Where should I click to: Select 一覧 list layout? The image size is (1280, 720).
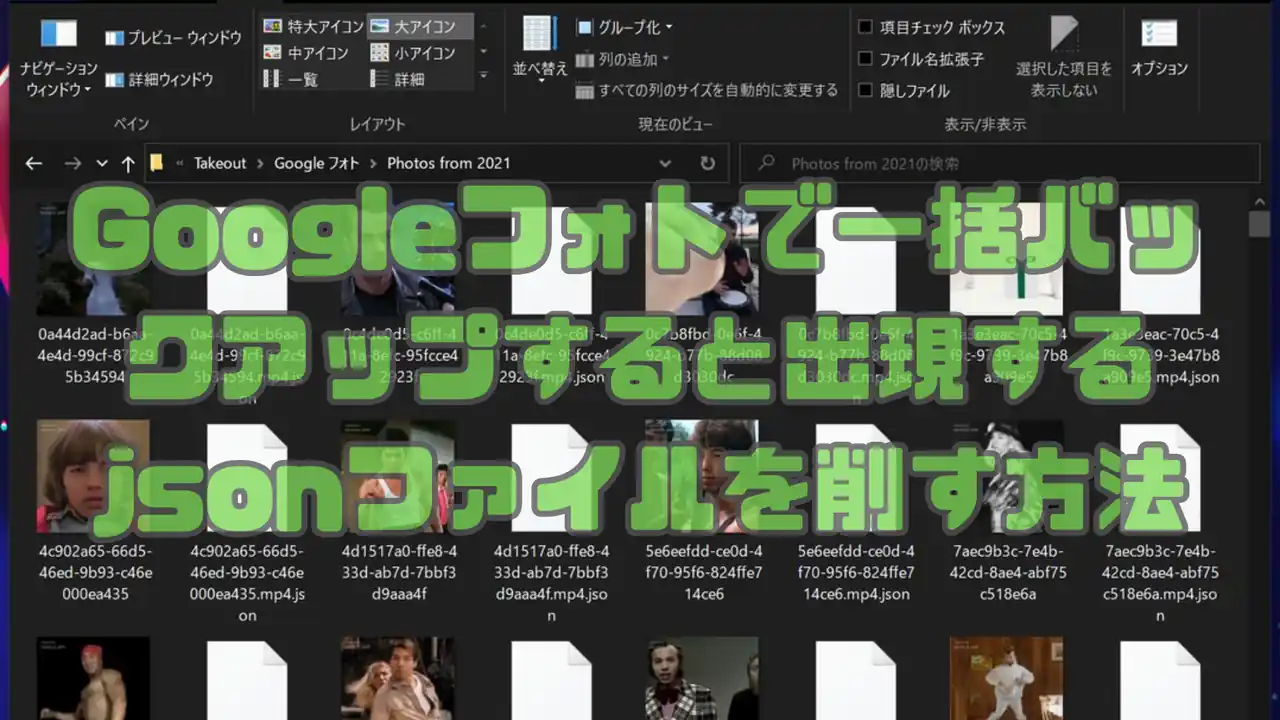pyautogui.click(x=290, y=79)
